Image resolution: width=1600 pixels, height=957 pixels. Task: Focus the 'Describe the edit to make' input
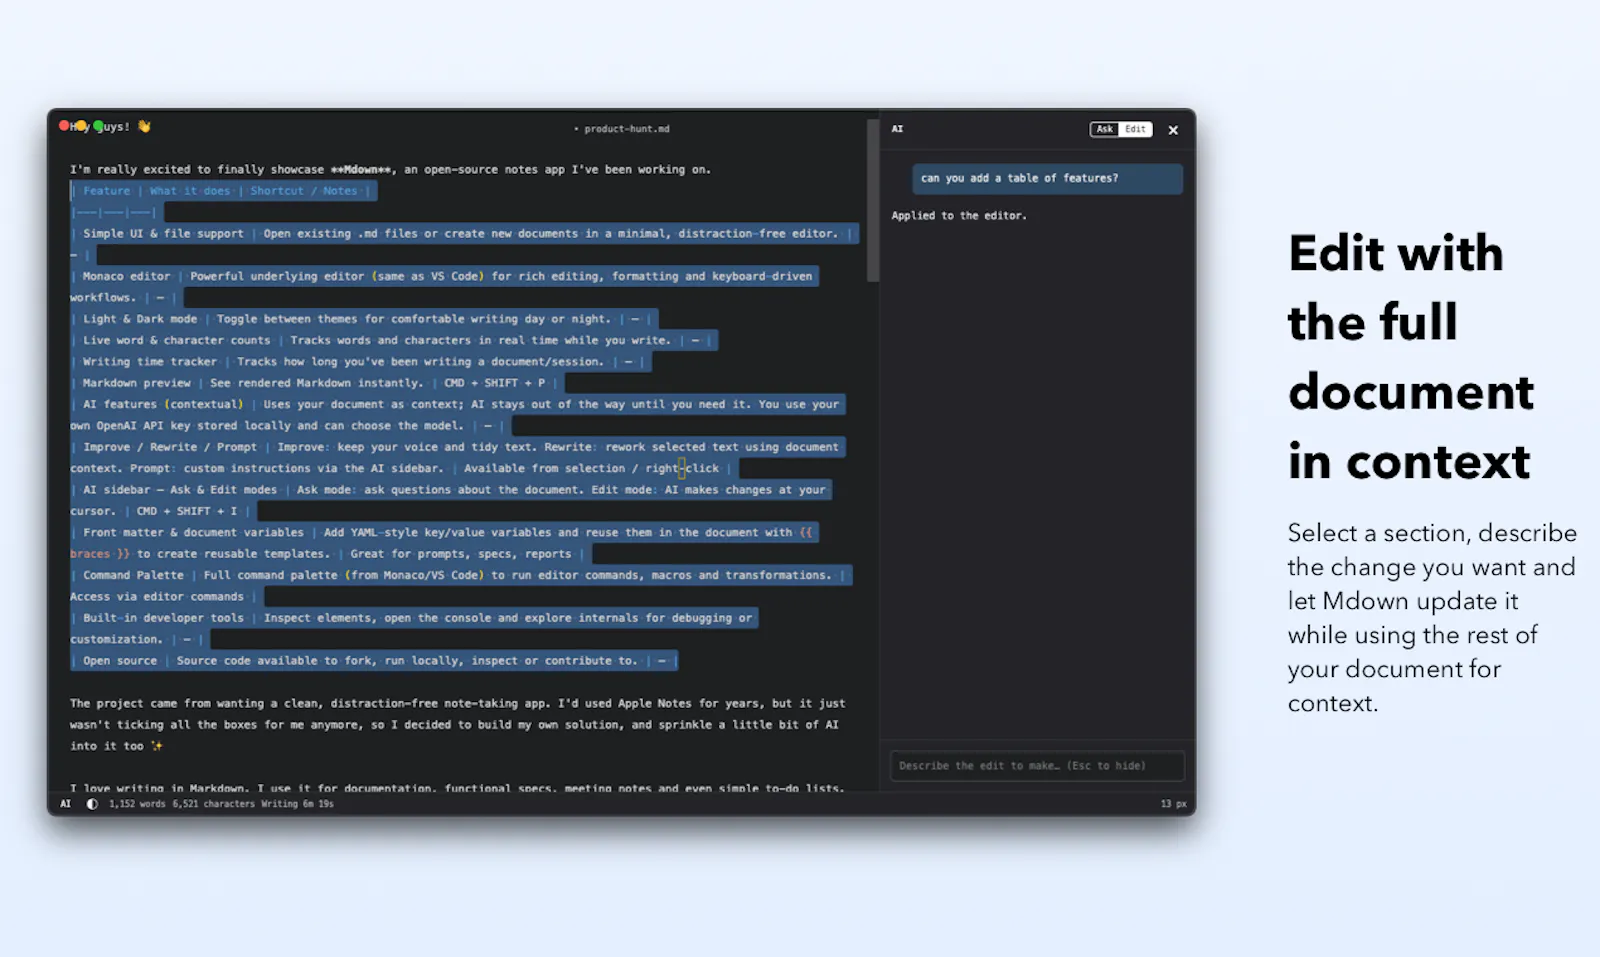[x=1037, y=766]
